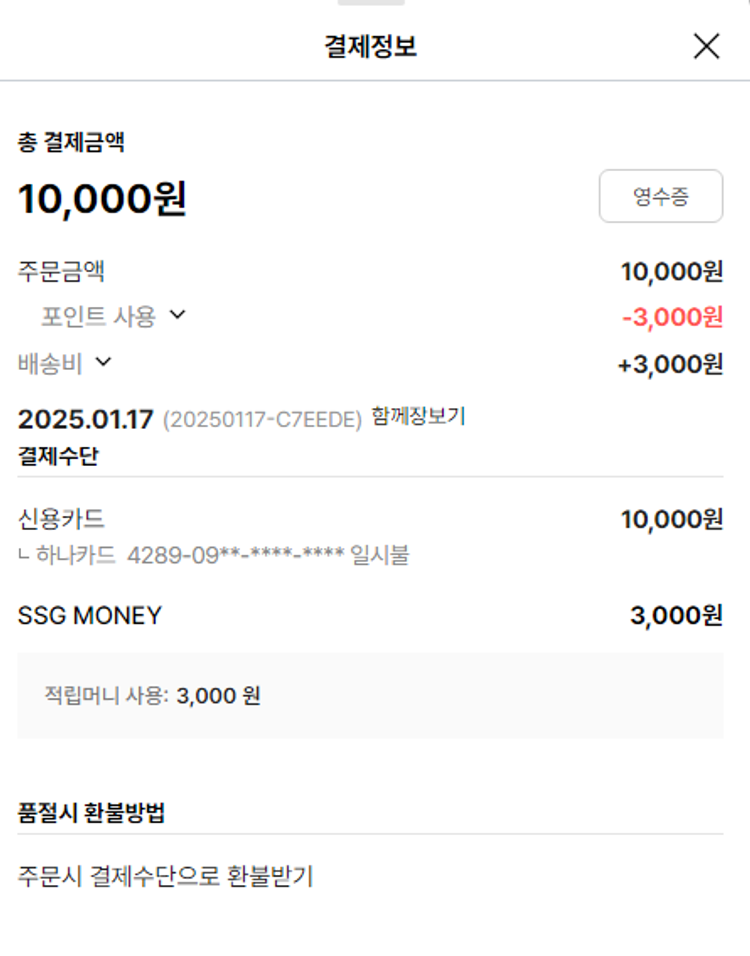The height and width of the screenshot is (956, 750).
Task: Expand the 포인트 사용 chevron arrow
Action: (177, 315)
